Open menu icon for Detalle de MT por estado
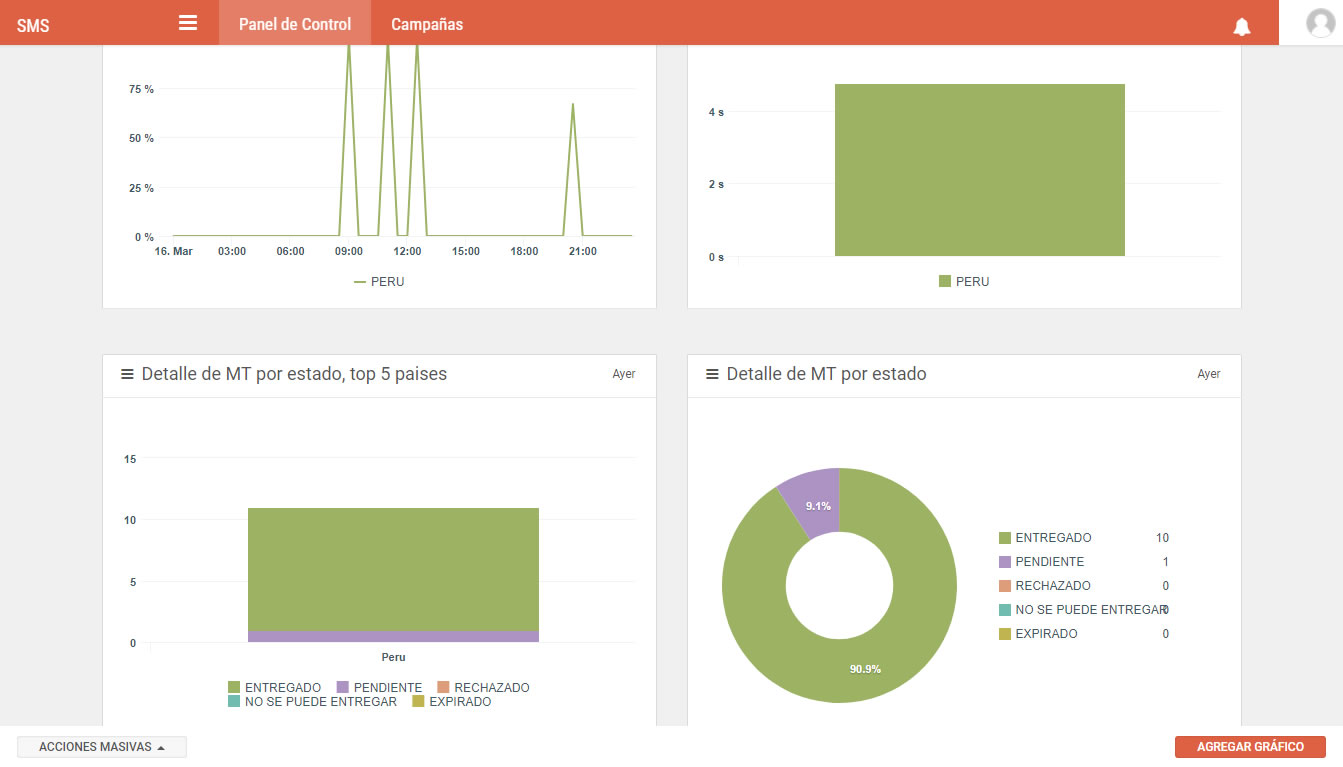 [x=712, y=374]
